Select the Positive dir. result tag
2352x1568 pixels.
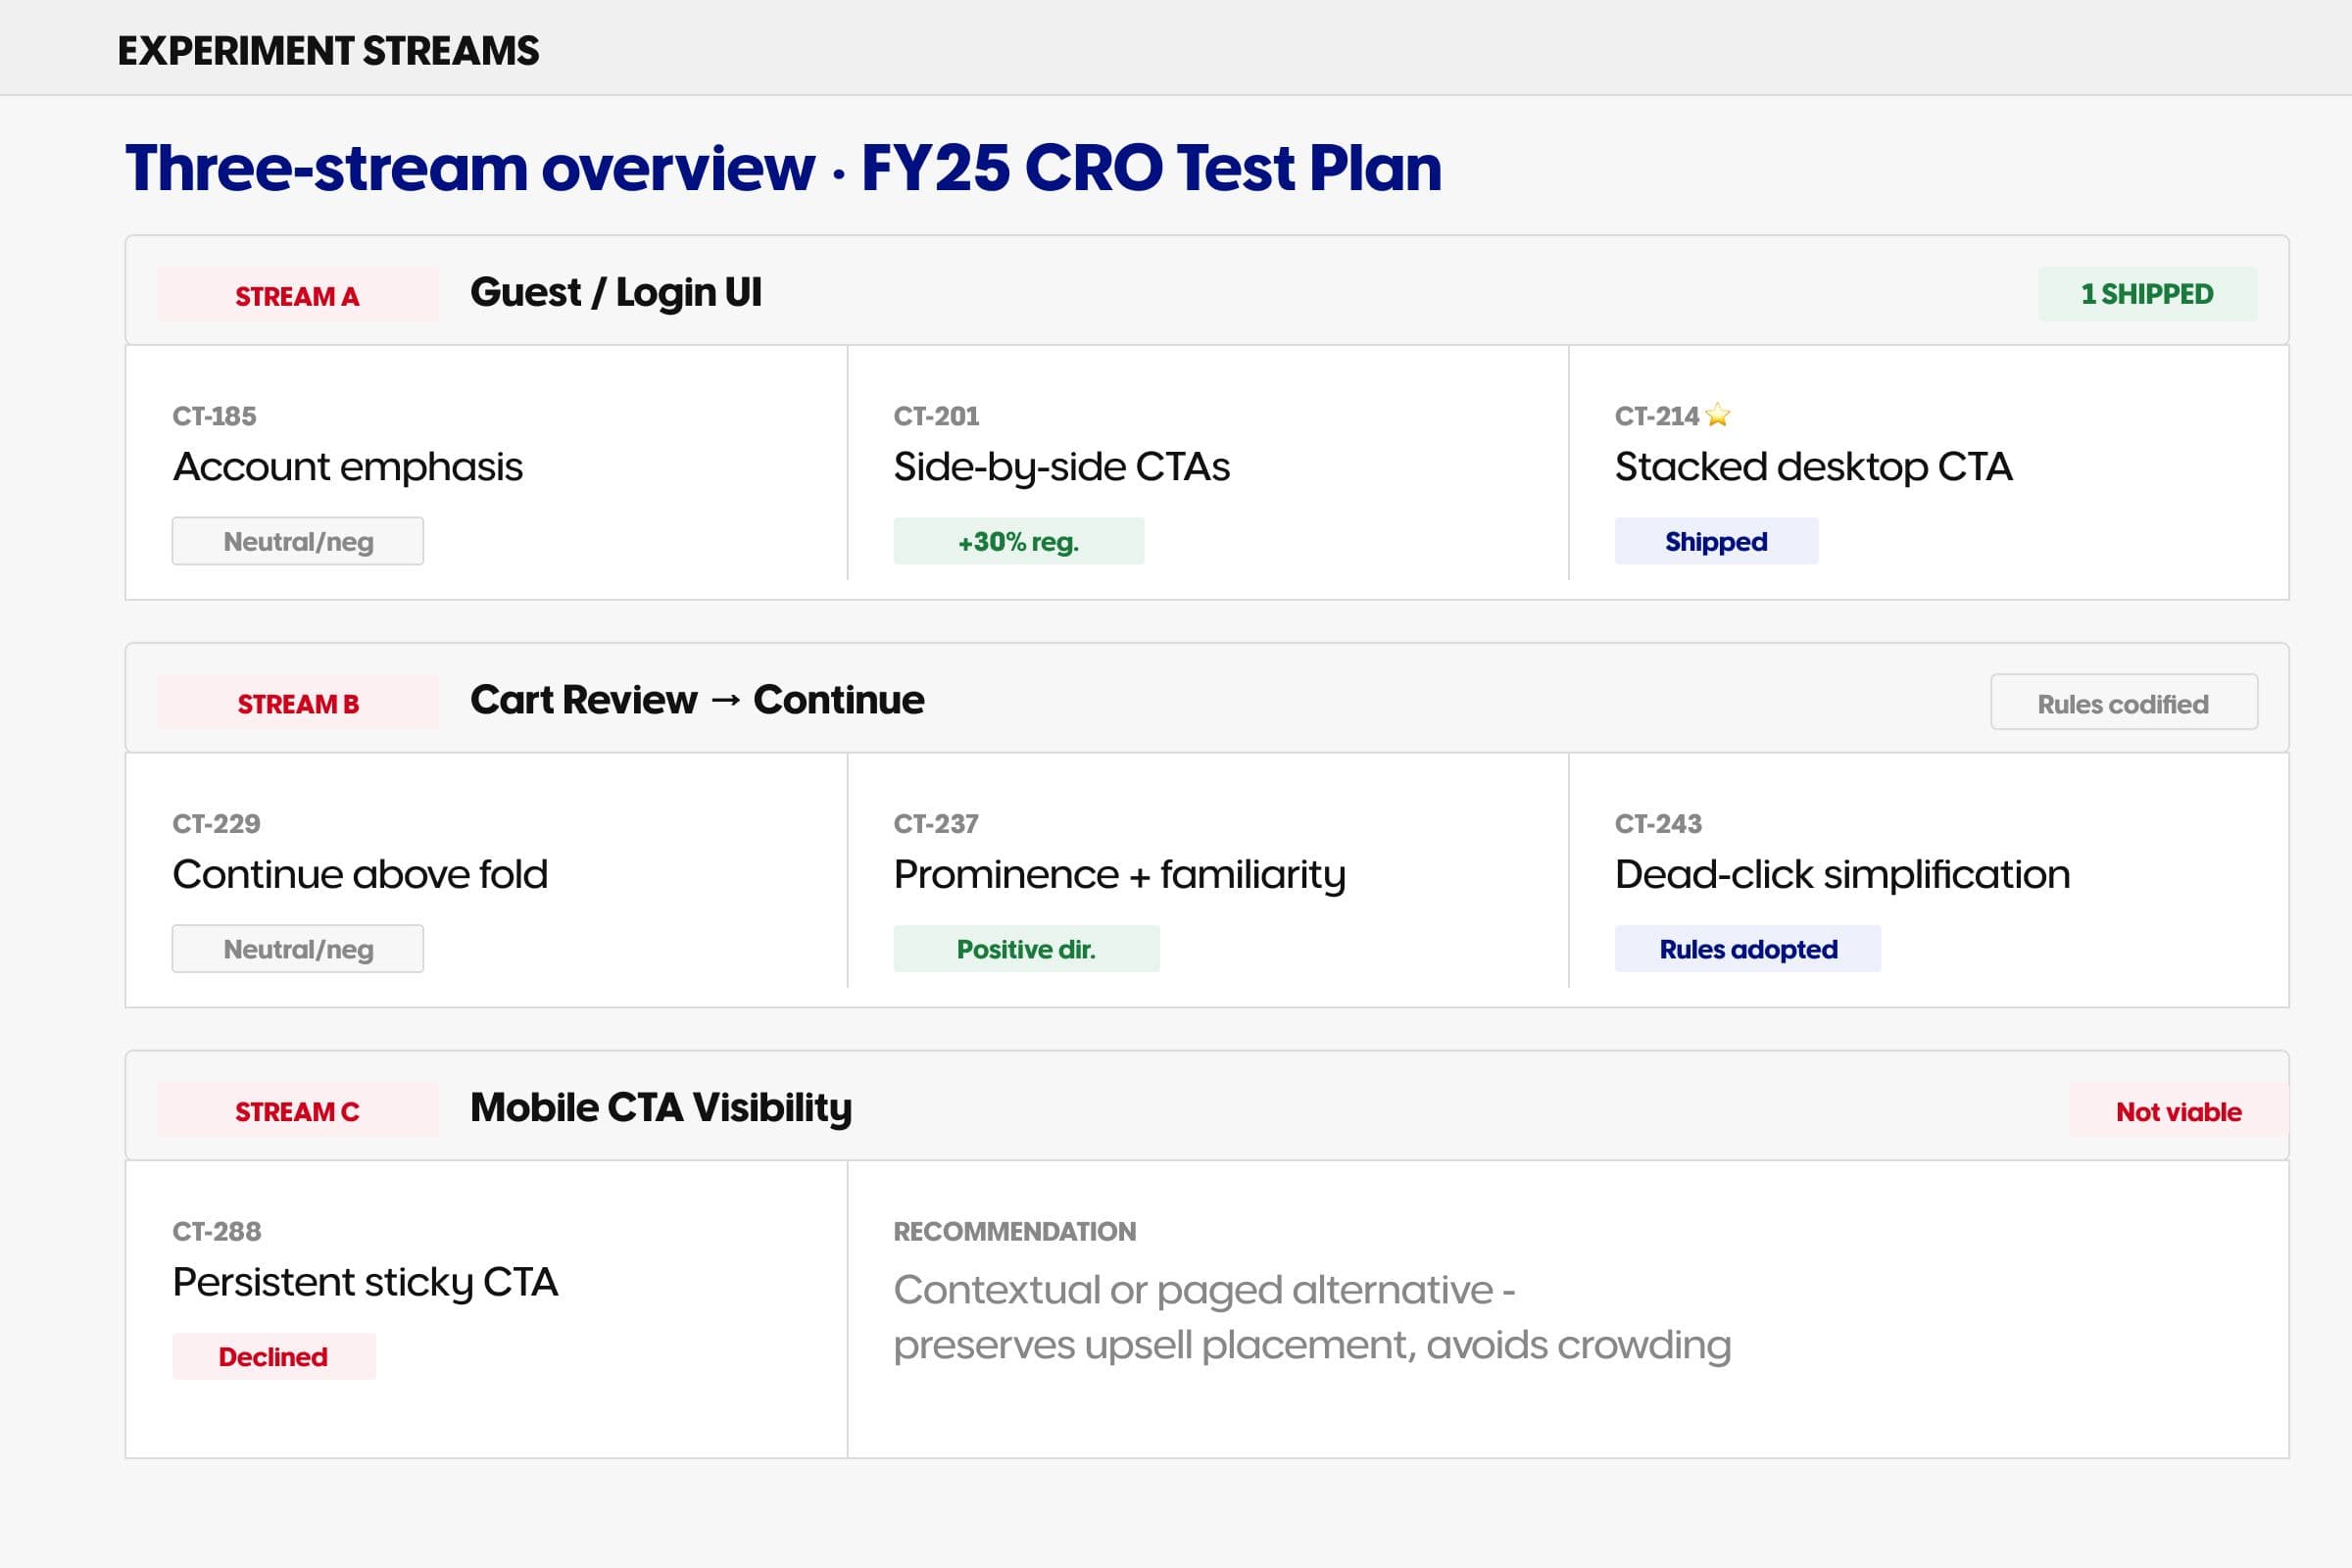pos(1026,949)
